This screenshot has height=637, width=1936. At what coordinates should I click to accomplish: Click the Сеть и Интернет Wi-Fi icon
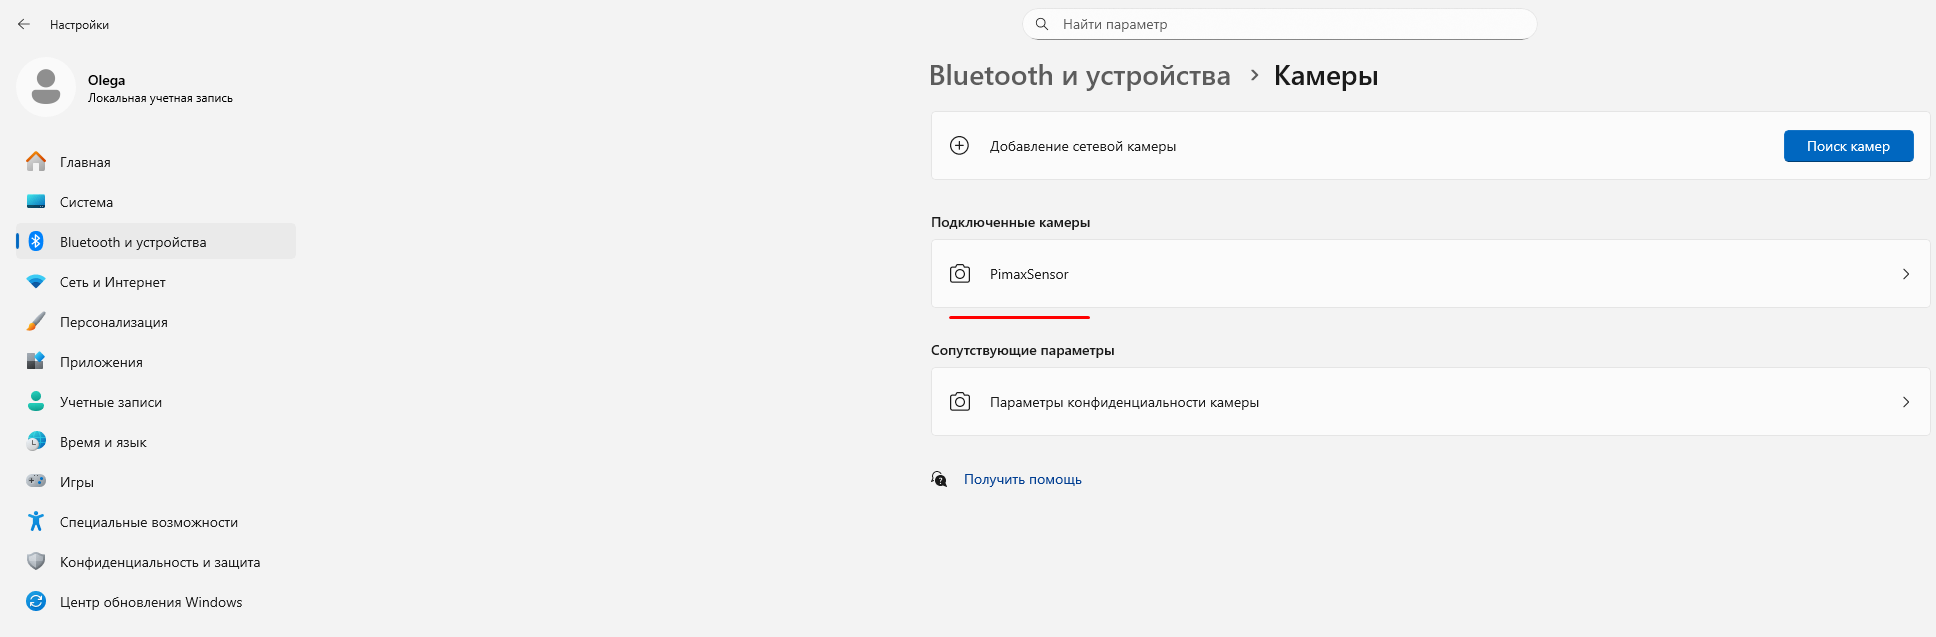[36, 282]
